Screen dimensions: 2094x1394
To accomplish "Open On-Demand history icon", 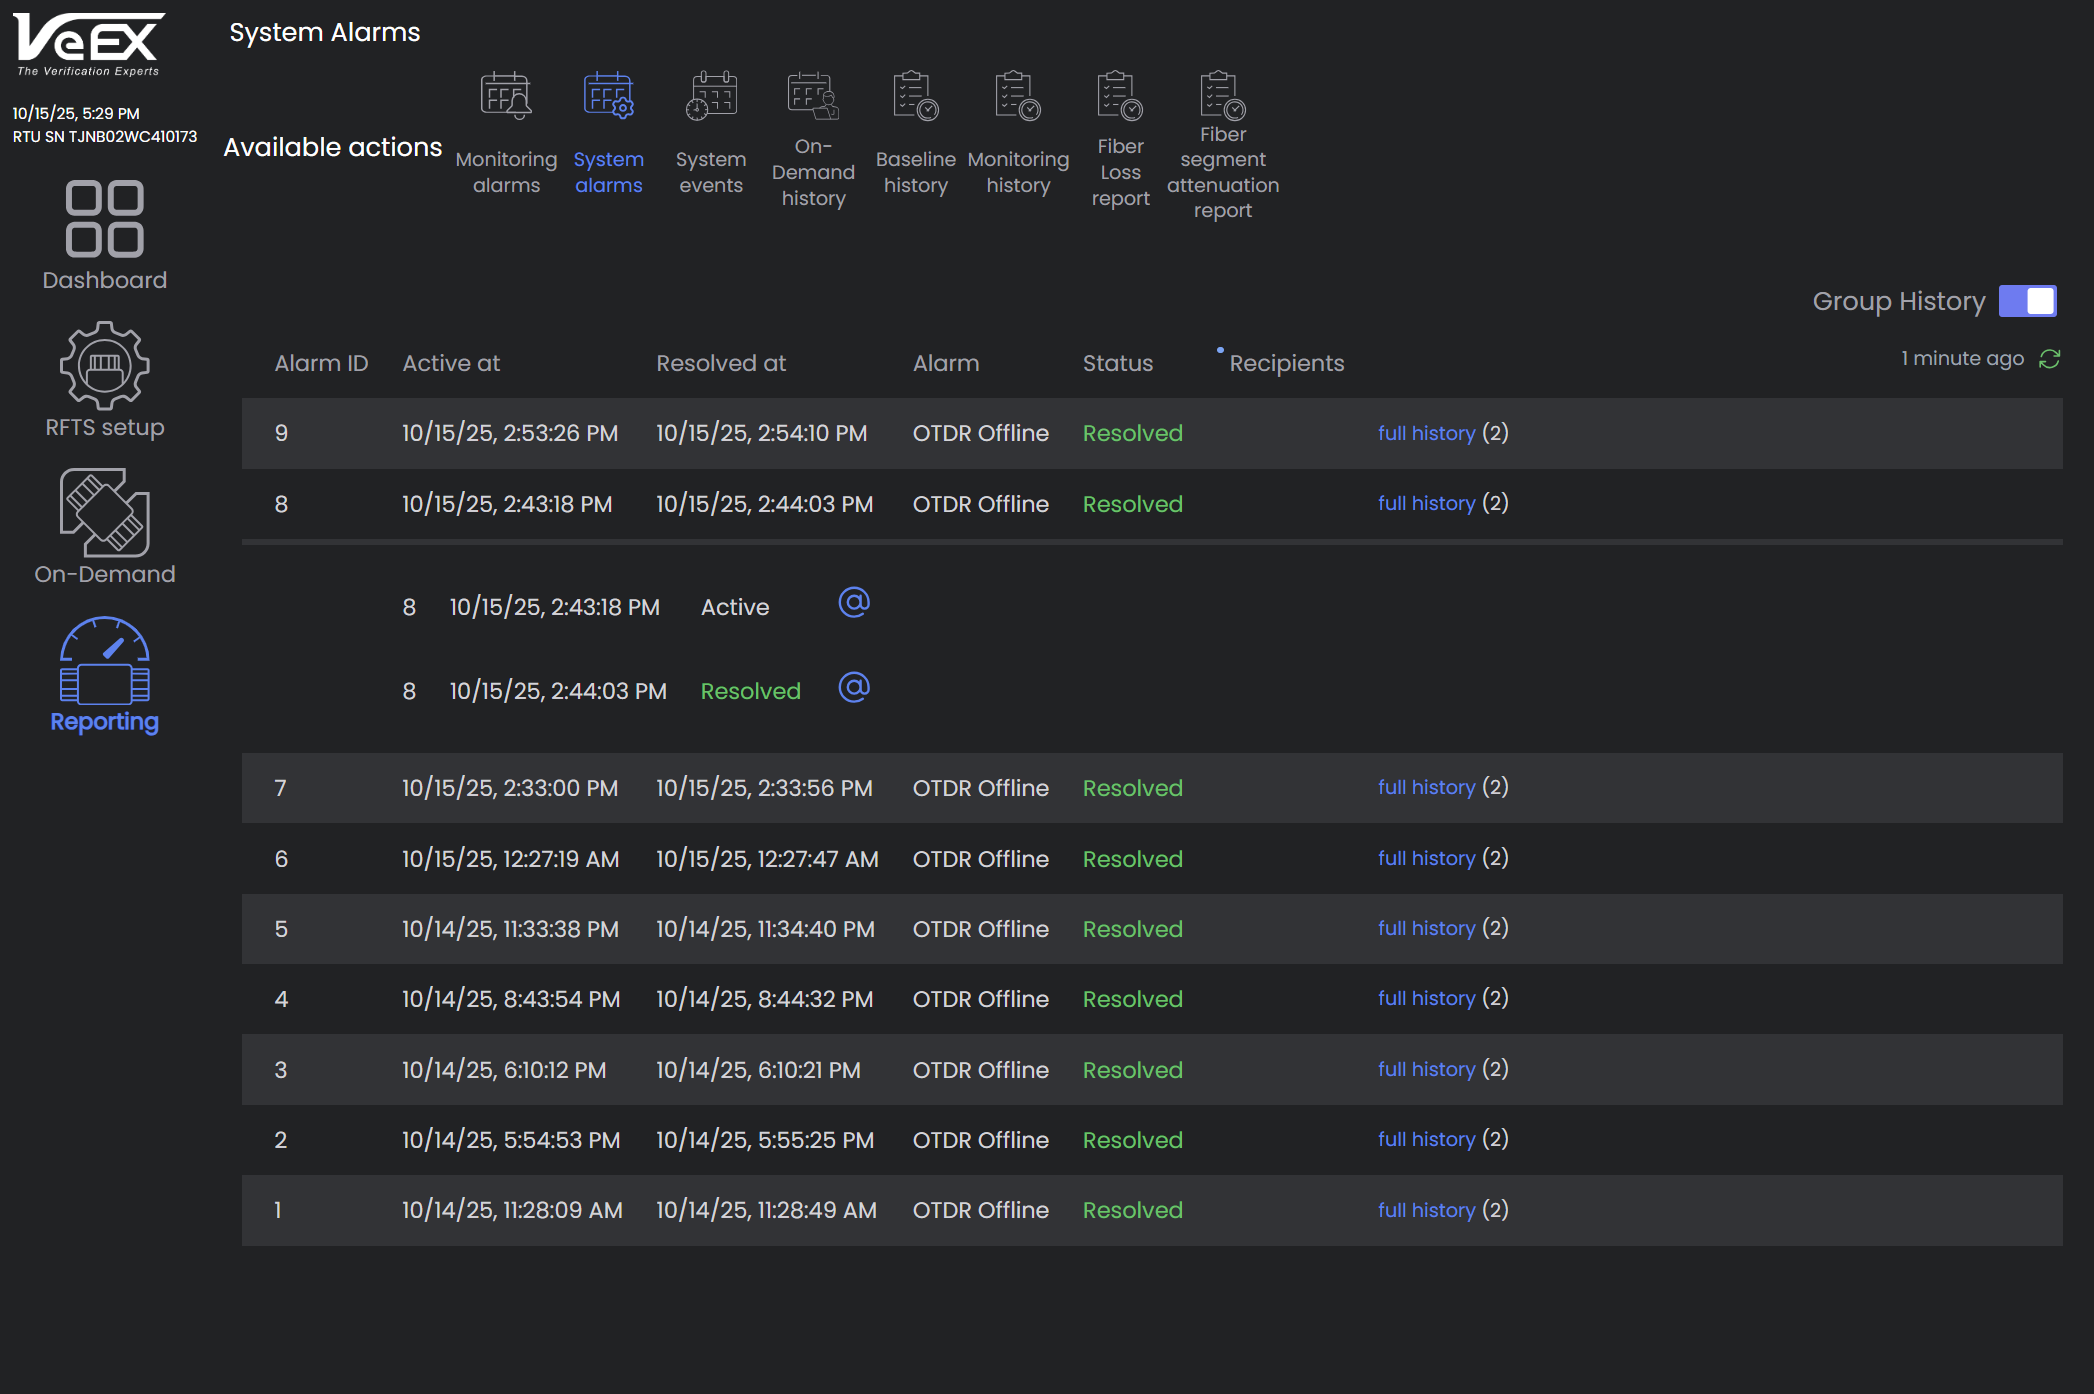I will (x=813, y=97).
